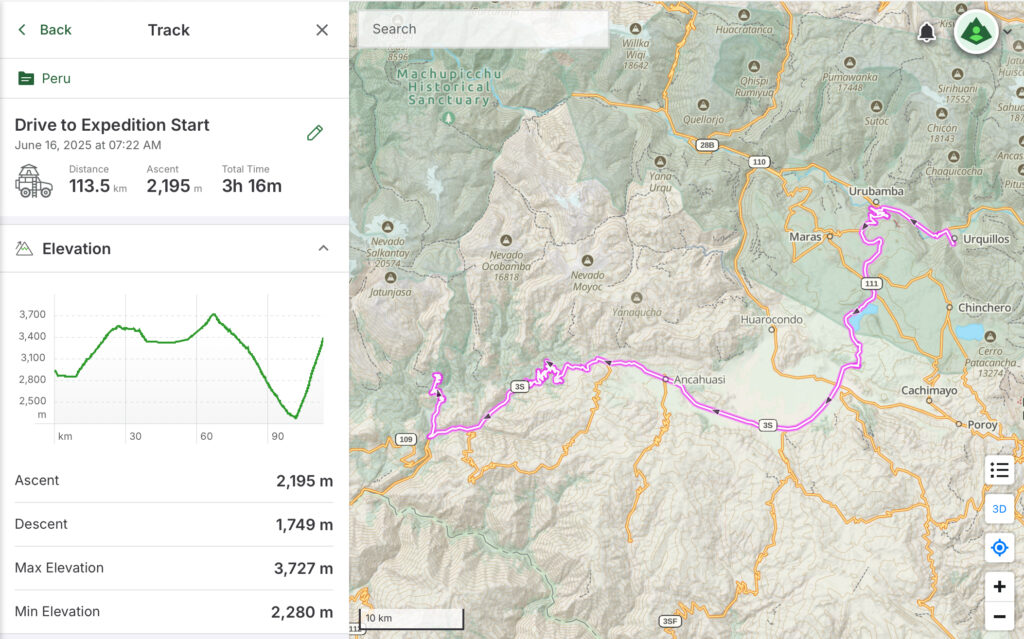Click the elevation profile chart peak
Image resolution: width=1024 pixels, height=639 pixels.
212,315
